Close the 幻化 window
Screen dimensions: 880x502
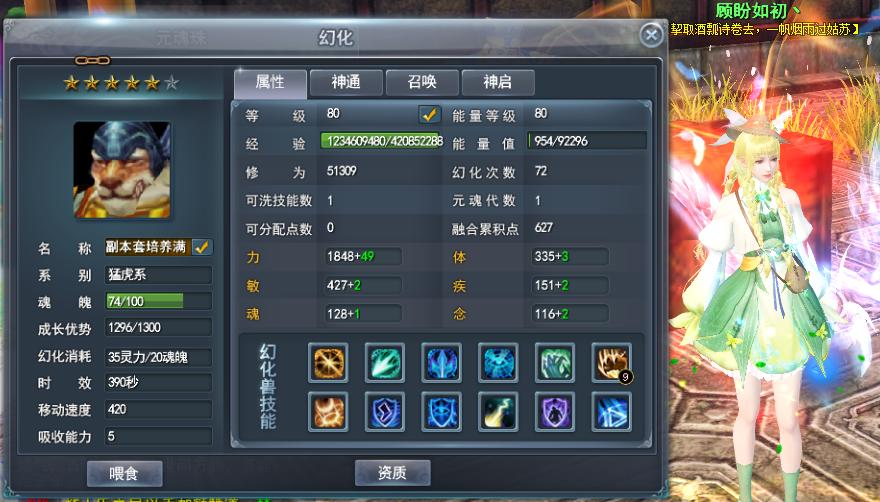tap(651, 35)
